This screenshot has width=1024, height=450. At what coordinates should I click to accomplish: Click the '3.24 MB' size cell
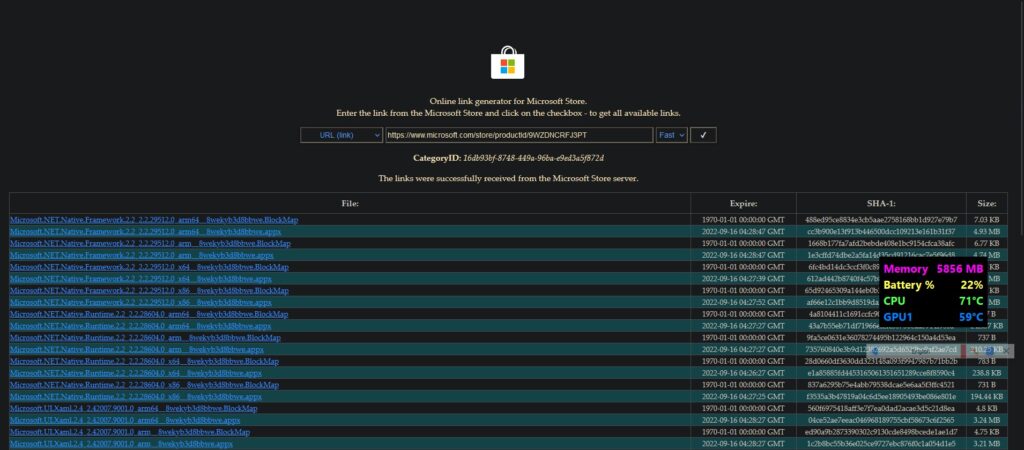[986, 420]
